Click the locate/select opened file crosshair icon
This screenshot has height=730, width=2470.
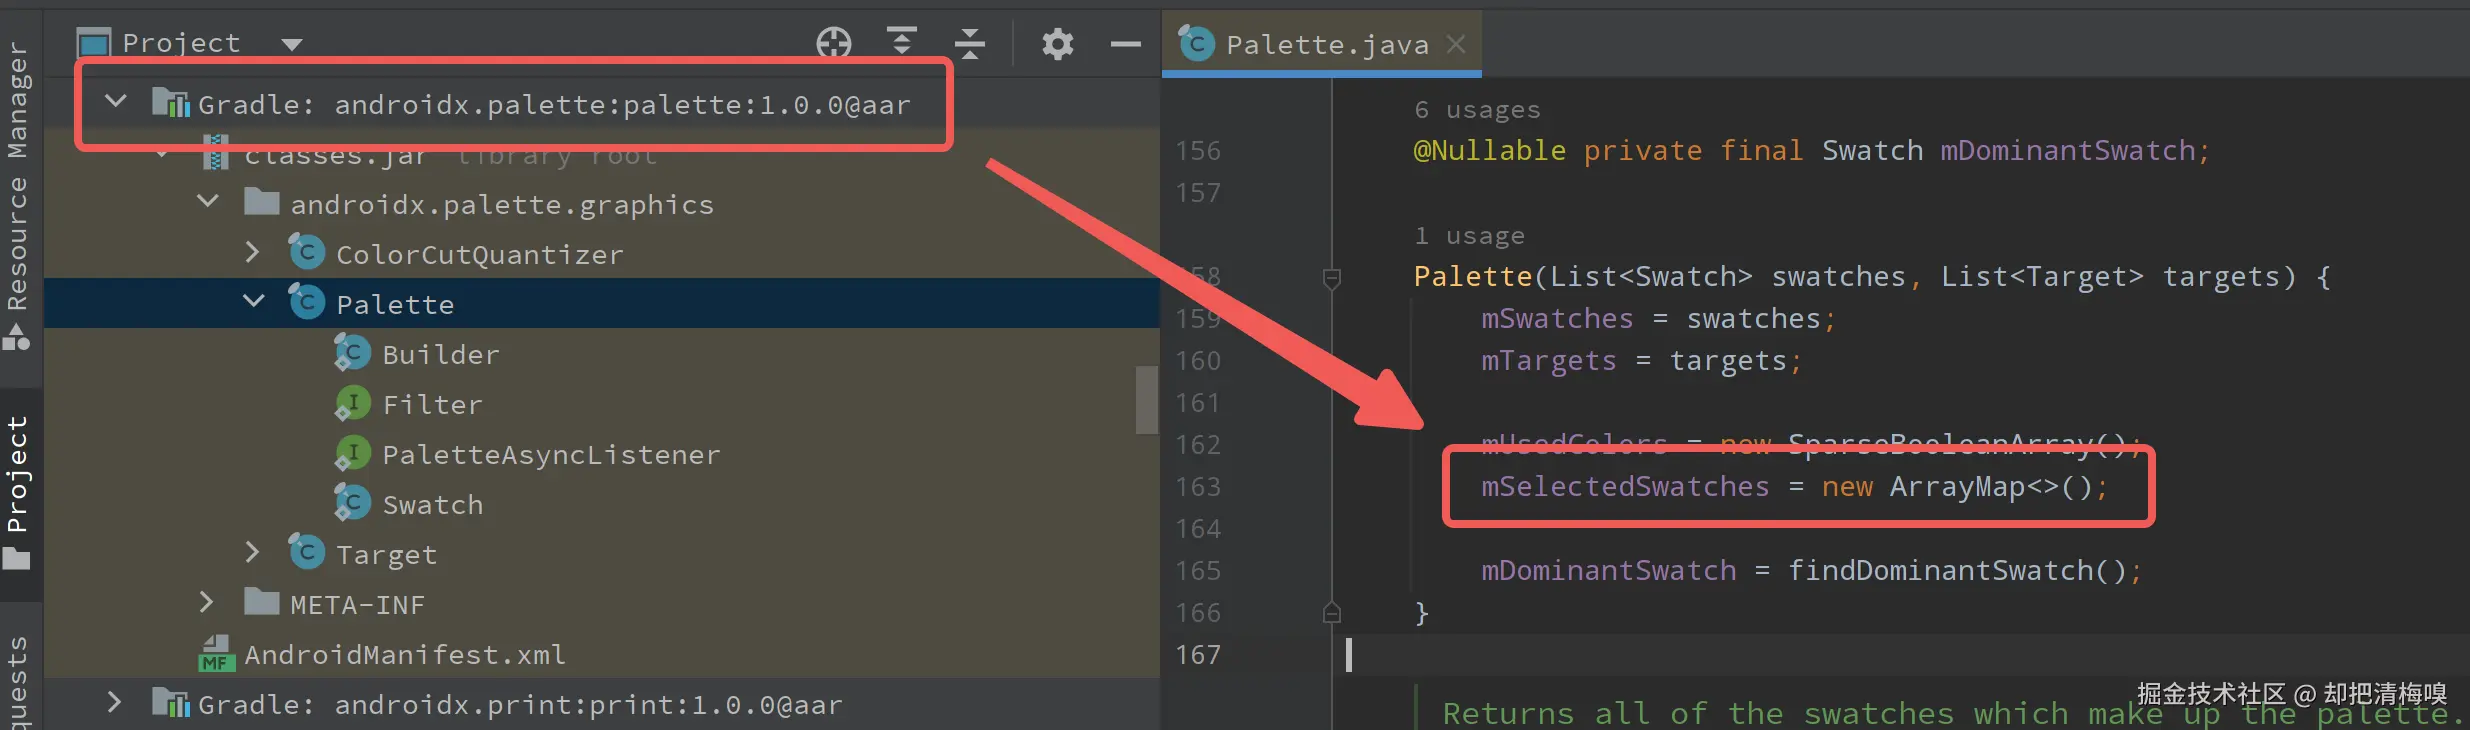pyautogui.click(x=833, y=43)
